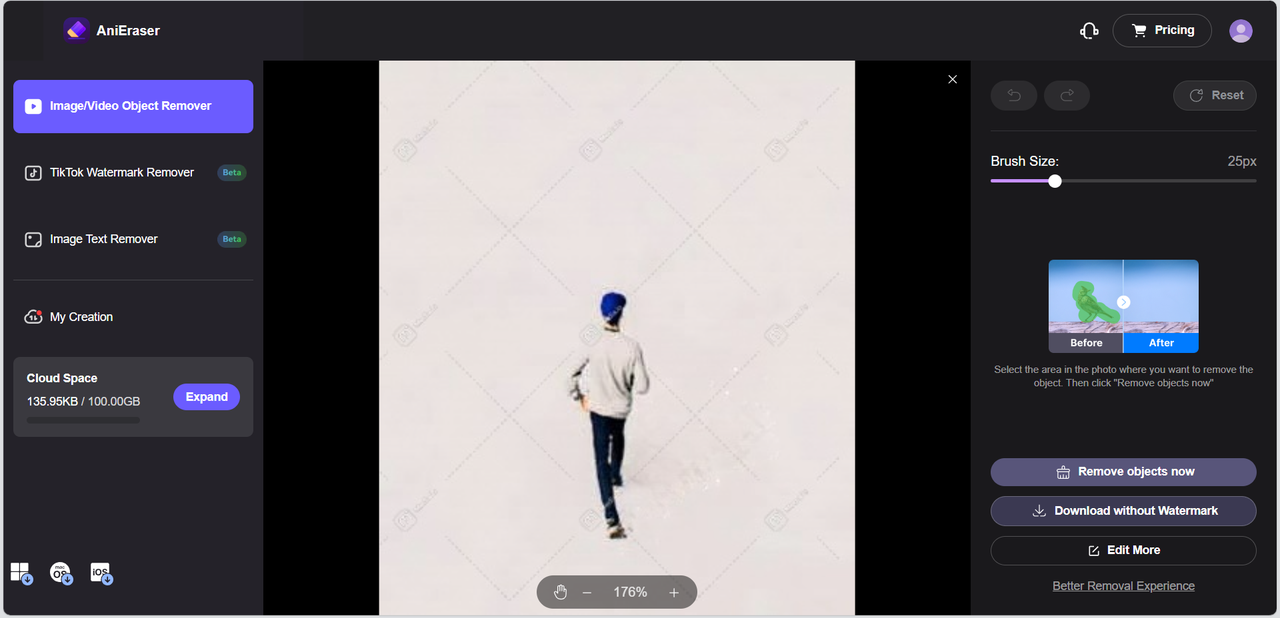Click the TikTok Watermark Remover Beta badge
Viewport: 1280px width, 618px height.
pos(232,173)
